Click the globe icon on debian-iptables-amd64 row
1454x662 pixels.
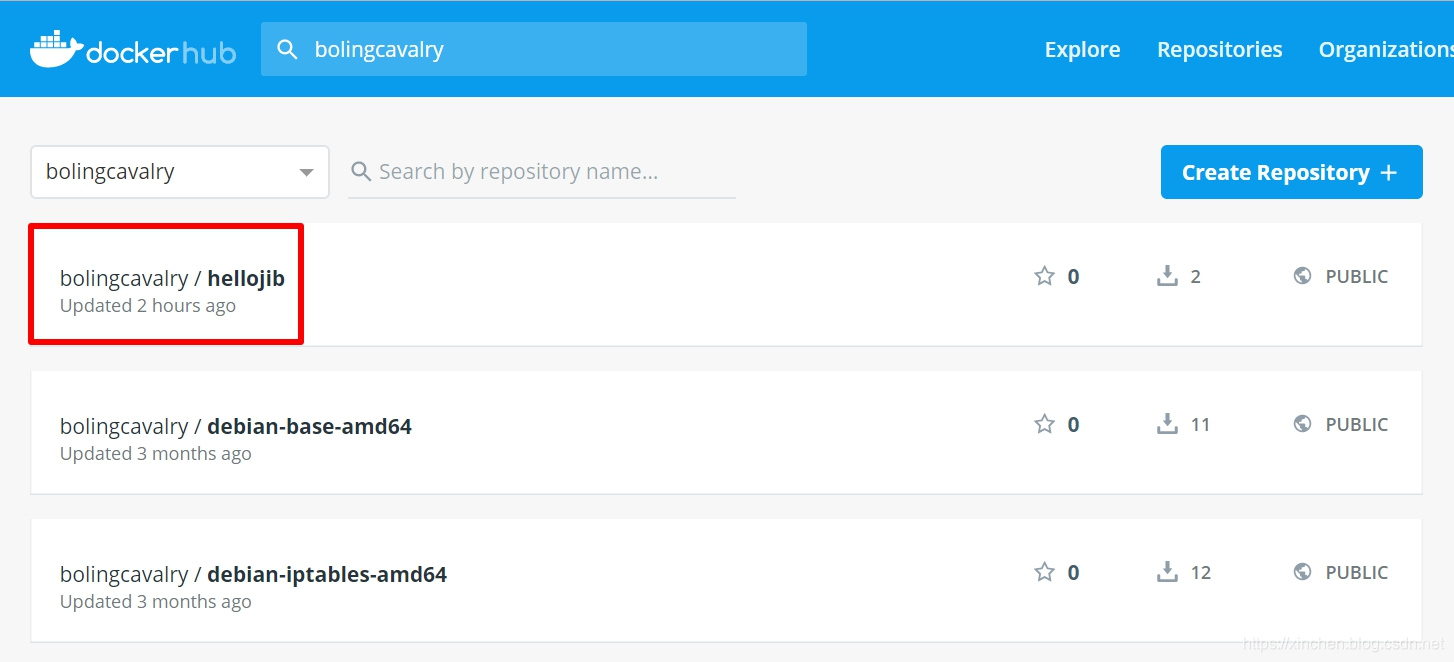pyautogui.click(x=1302, y=572)
